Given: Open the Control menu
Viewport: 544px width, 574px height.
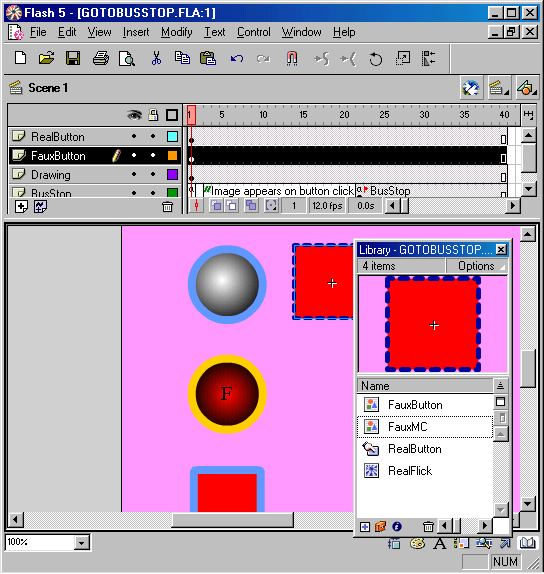Looking at the screenshot, I should pos(253,32).
